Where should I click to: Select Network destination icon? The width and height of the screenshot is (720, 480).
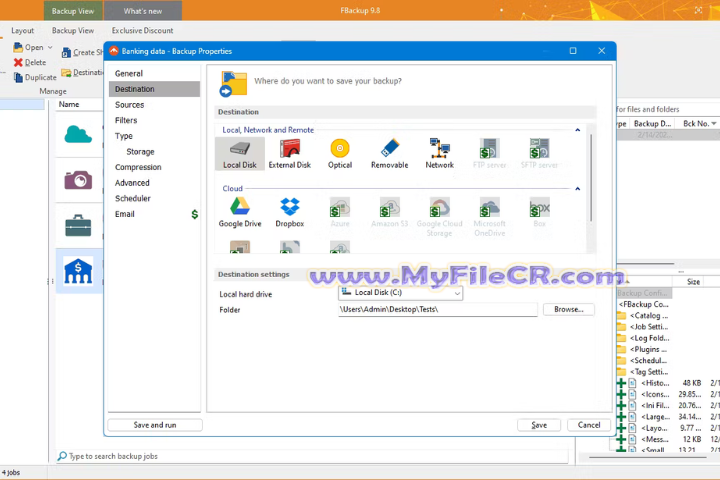pyautogui.click(x=439, y=154)
